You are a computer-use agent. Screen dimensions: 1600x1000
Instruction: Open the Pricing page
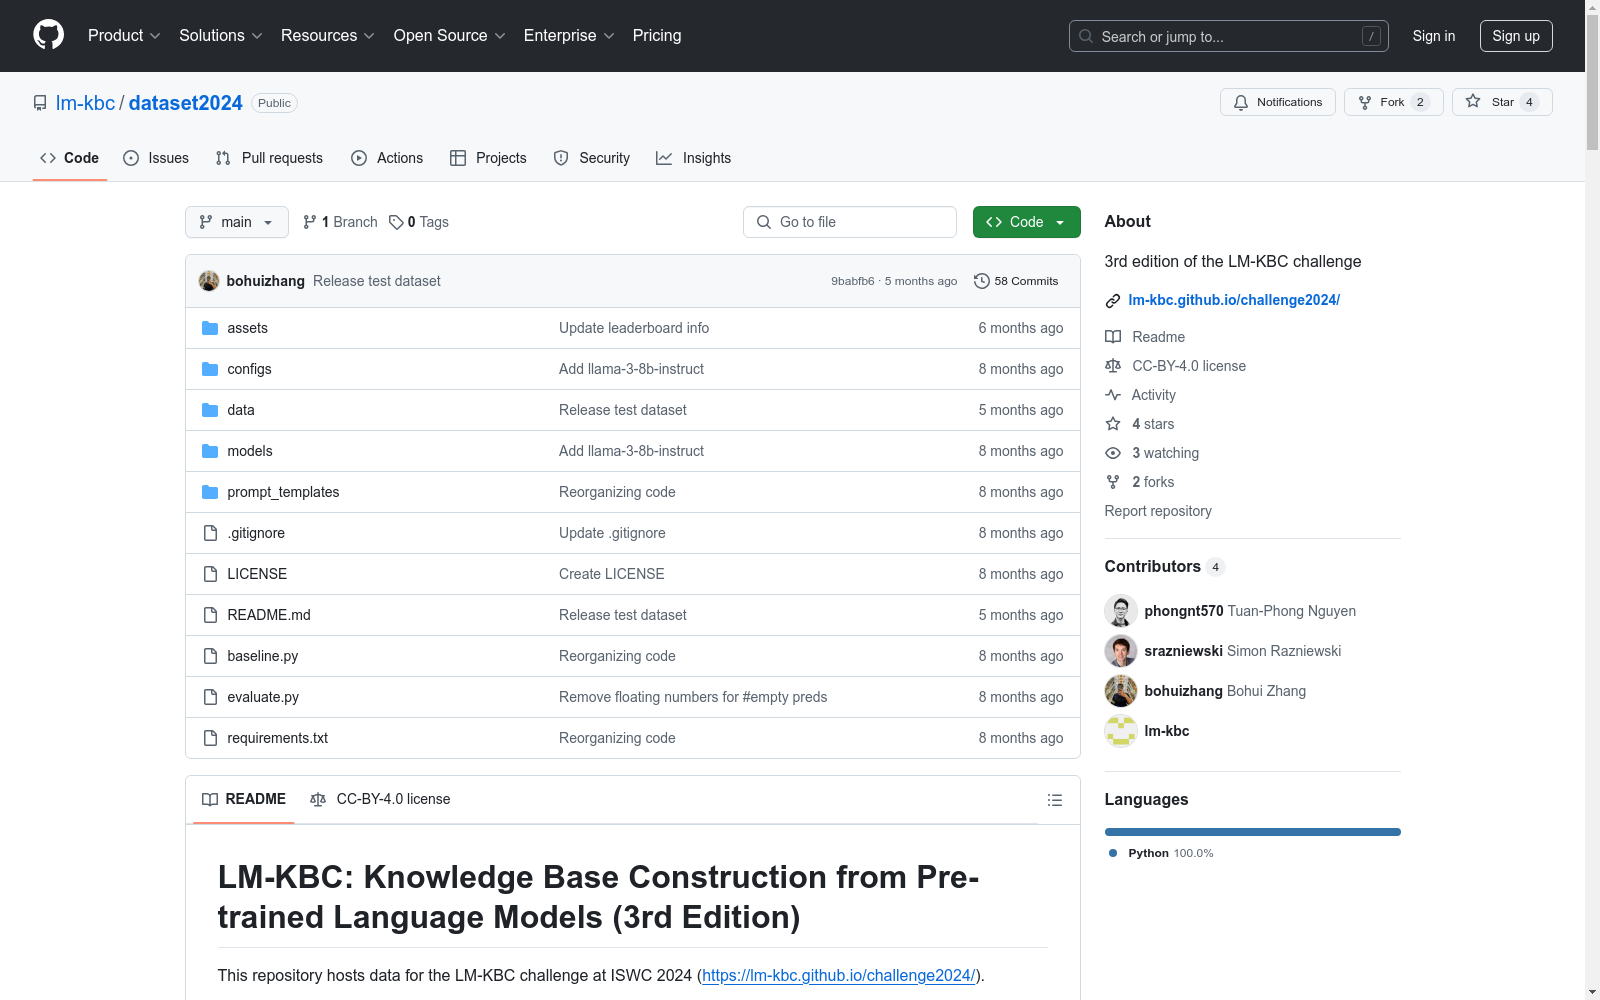[657, 35]
